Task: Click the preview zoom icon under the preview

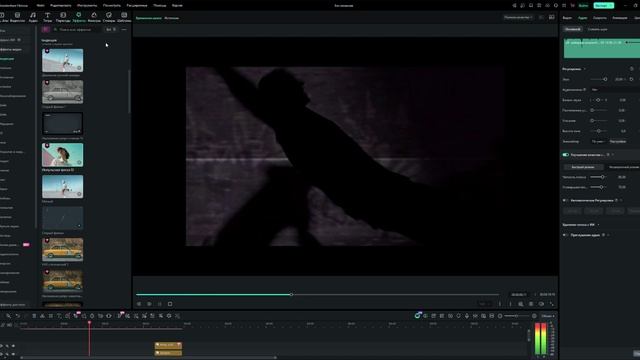Action: [521, 304]
